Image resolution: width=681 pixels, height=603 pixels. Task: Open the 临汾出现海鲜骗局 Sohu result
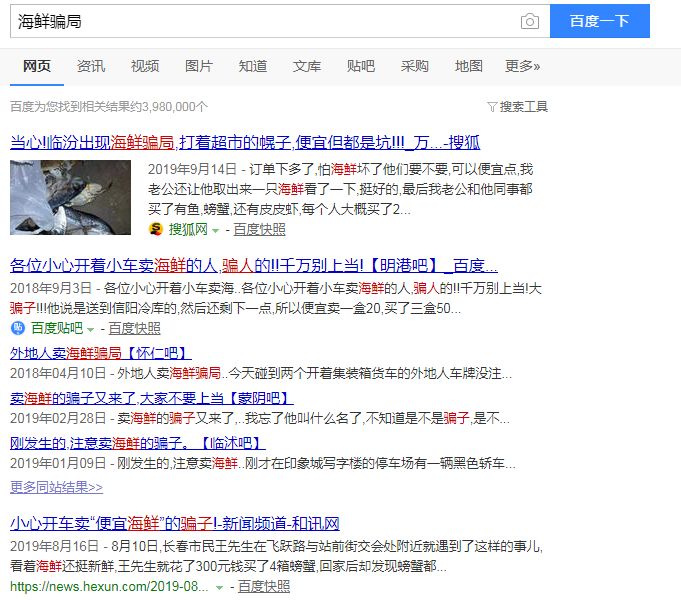245,142
